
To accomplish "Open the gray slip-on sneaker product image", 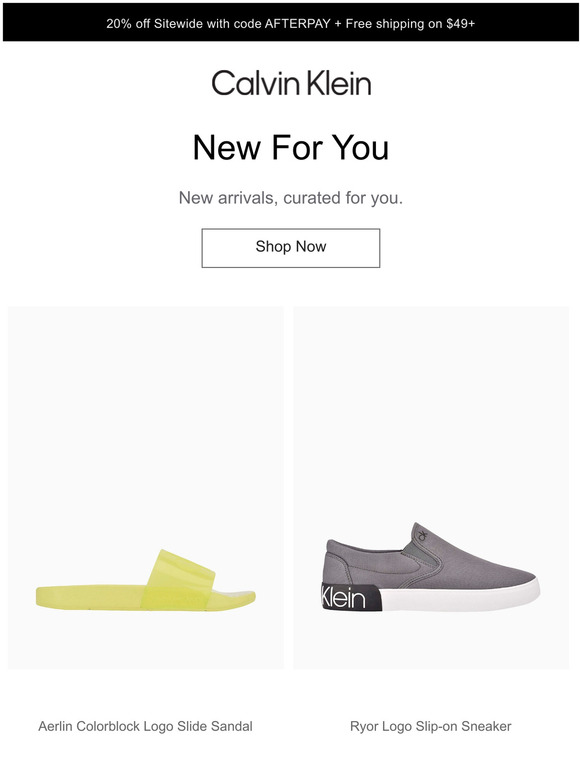I will point(431,488).
